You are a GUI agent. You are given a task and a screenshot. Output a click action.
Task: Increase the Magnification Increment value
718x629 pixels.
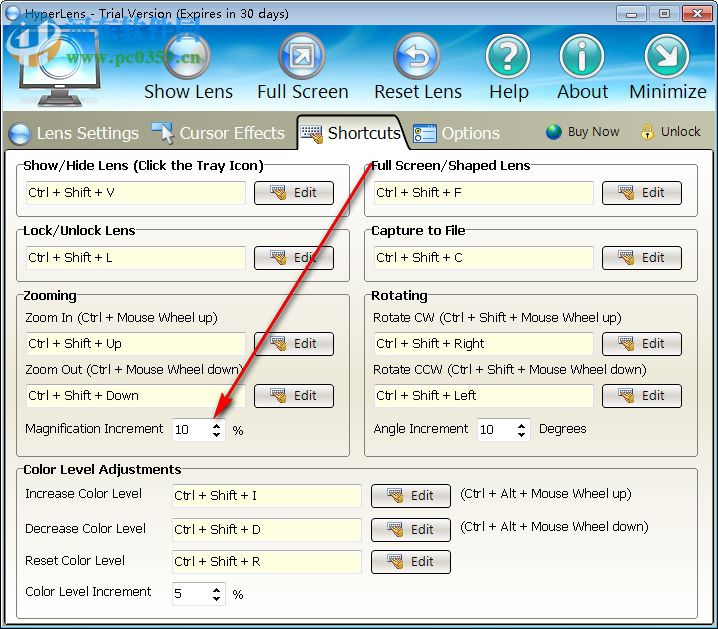217,425
